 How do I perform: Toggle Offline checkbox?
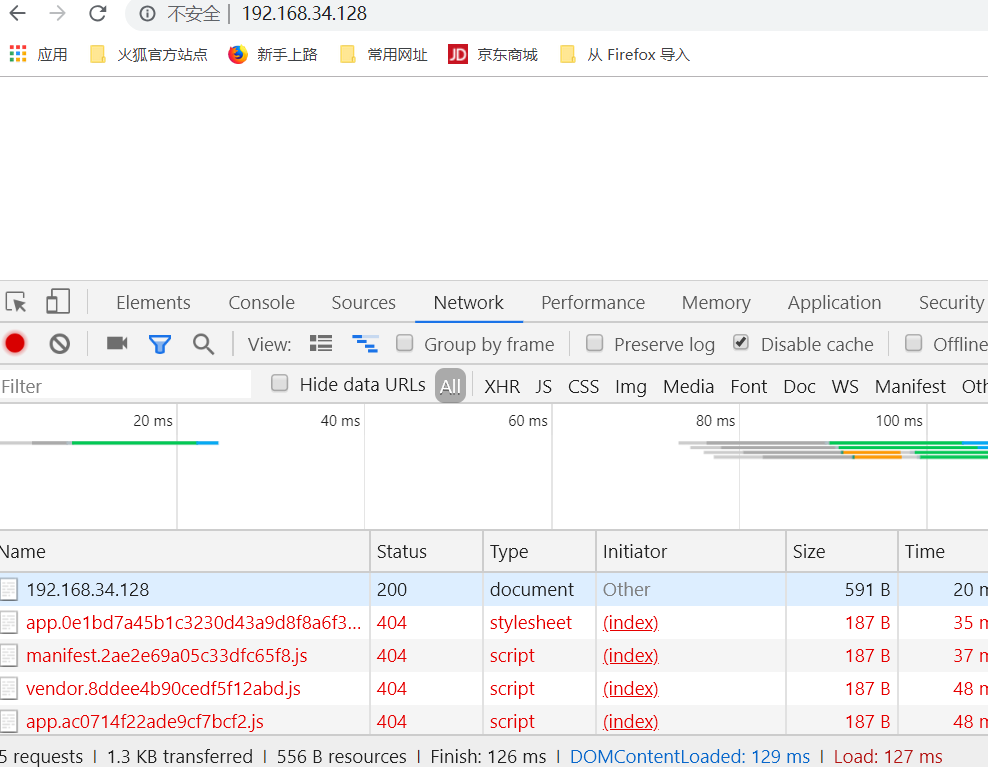point(913,343)
